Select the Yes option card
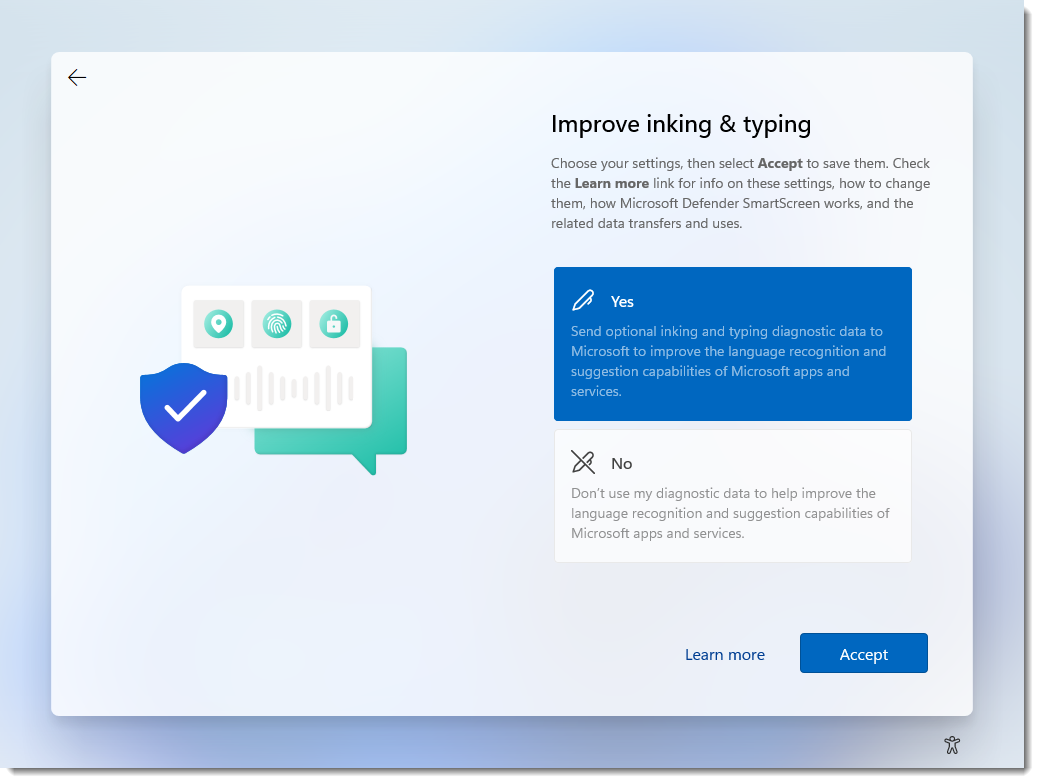Screen dimensions: 1039x783 [x=733, y=343]
